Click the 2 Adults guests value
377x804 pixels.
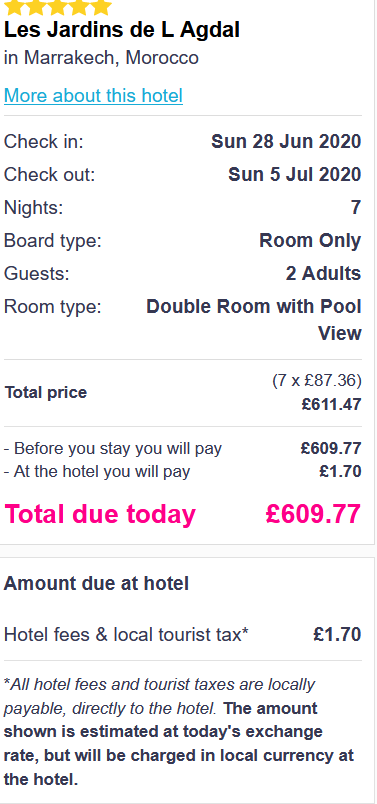[324, 274]
